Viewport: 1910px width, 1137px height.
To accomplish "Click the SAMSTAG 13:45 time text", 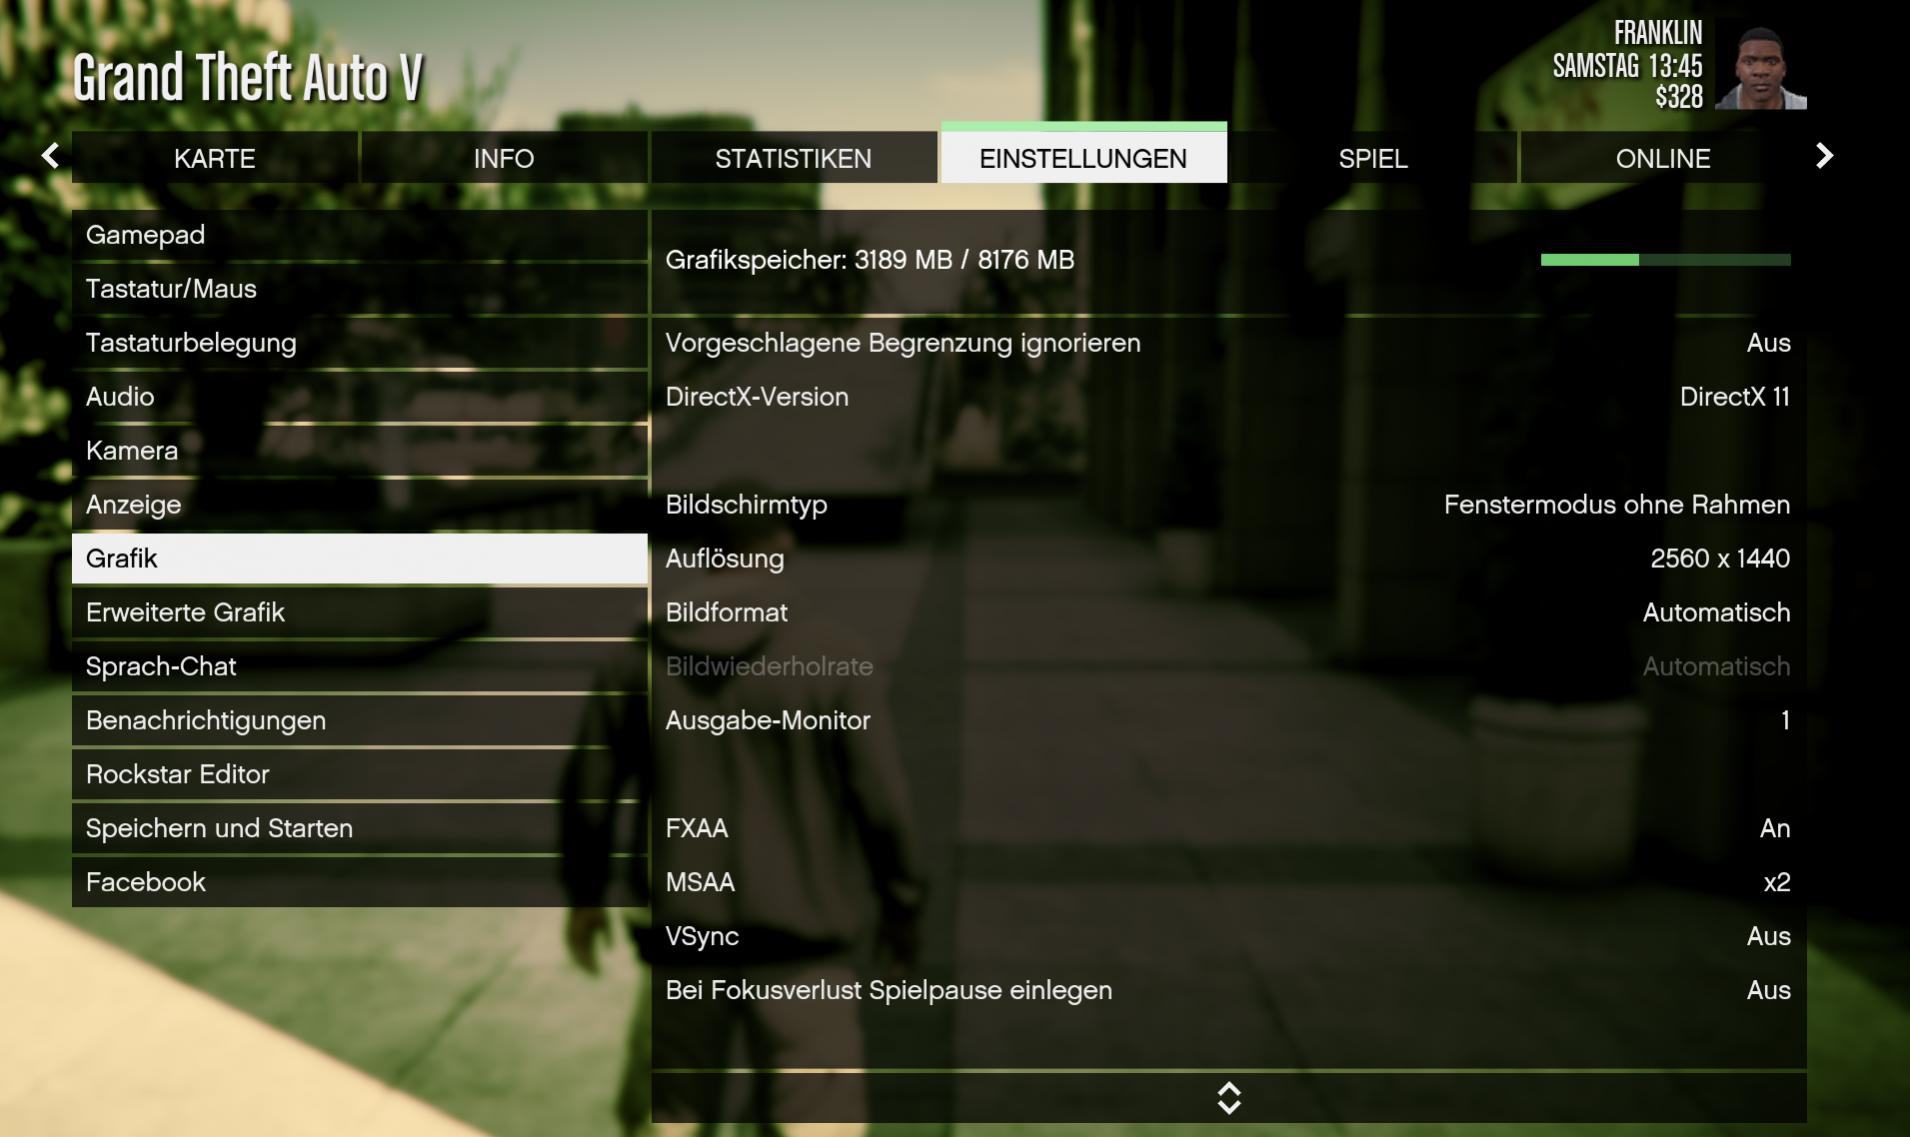I will click(x=1627, y=66).
